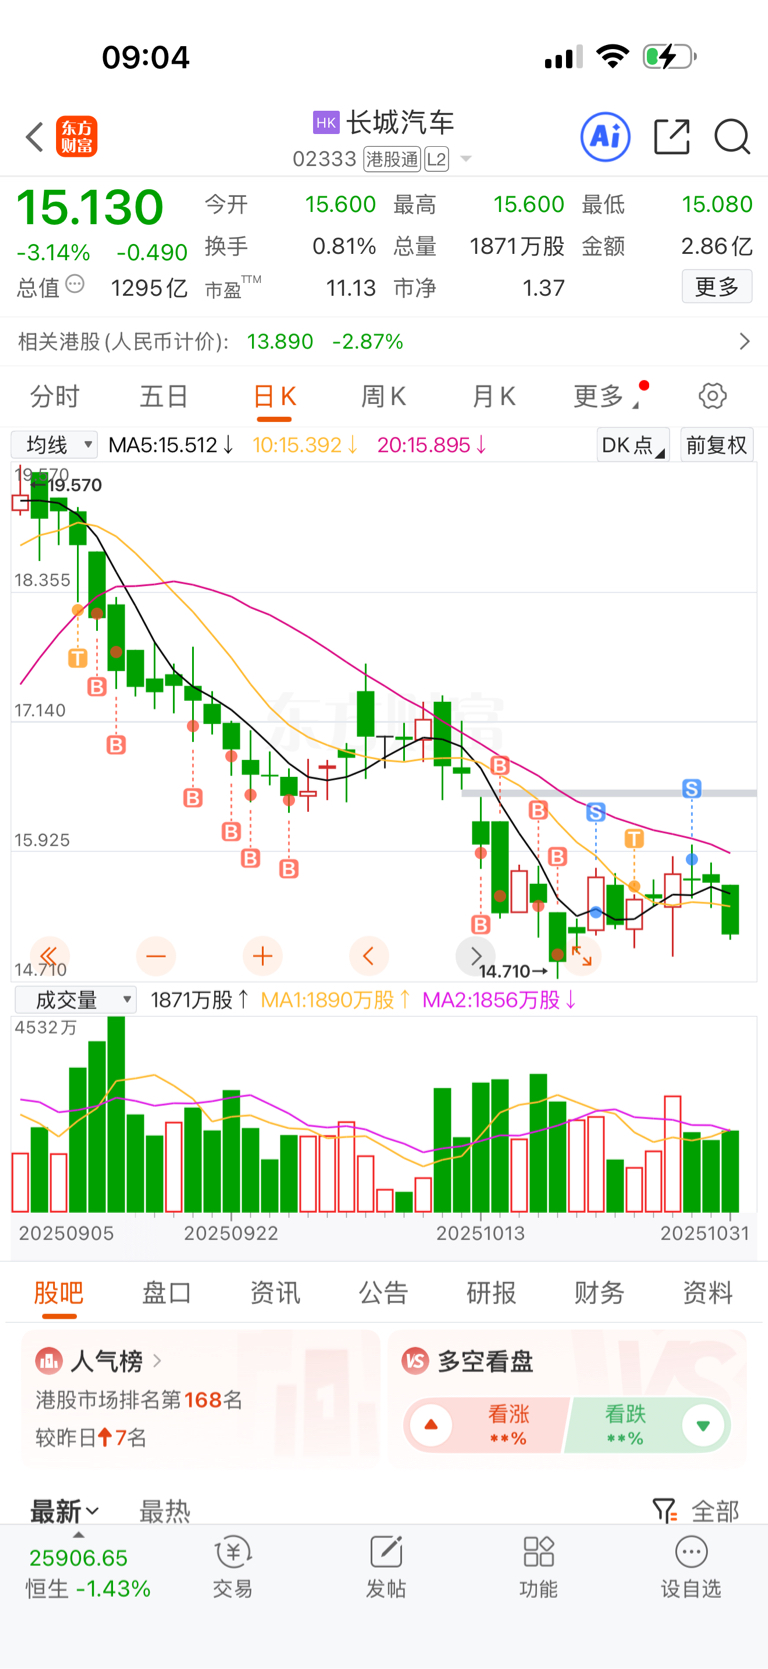Tap the current price 15.130
This screenshot has width=768, height=1669.
90,207
